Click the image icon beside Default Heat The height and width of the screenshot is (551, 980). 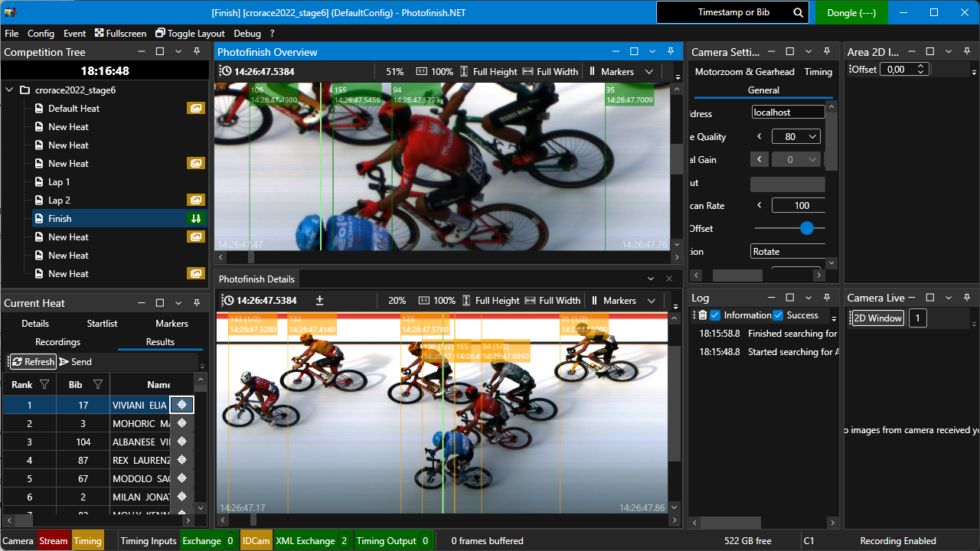(x=196, y=108)
